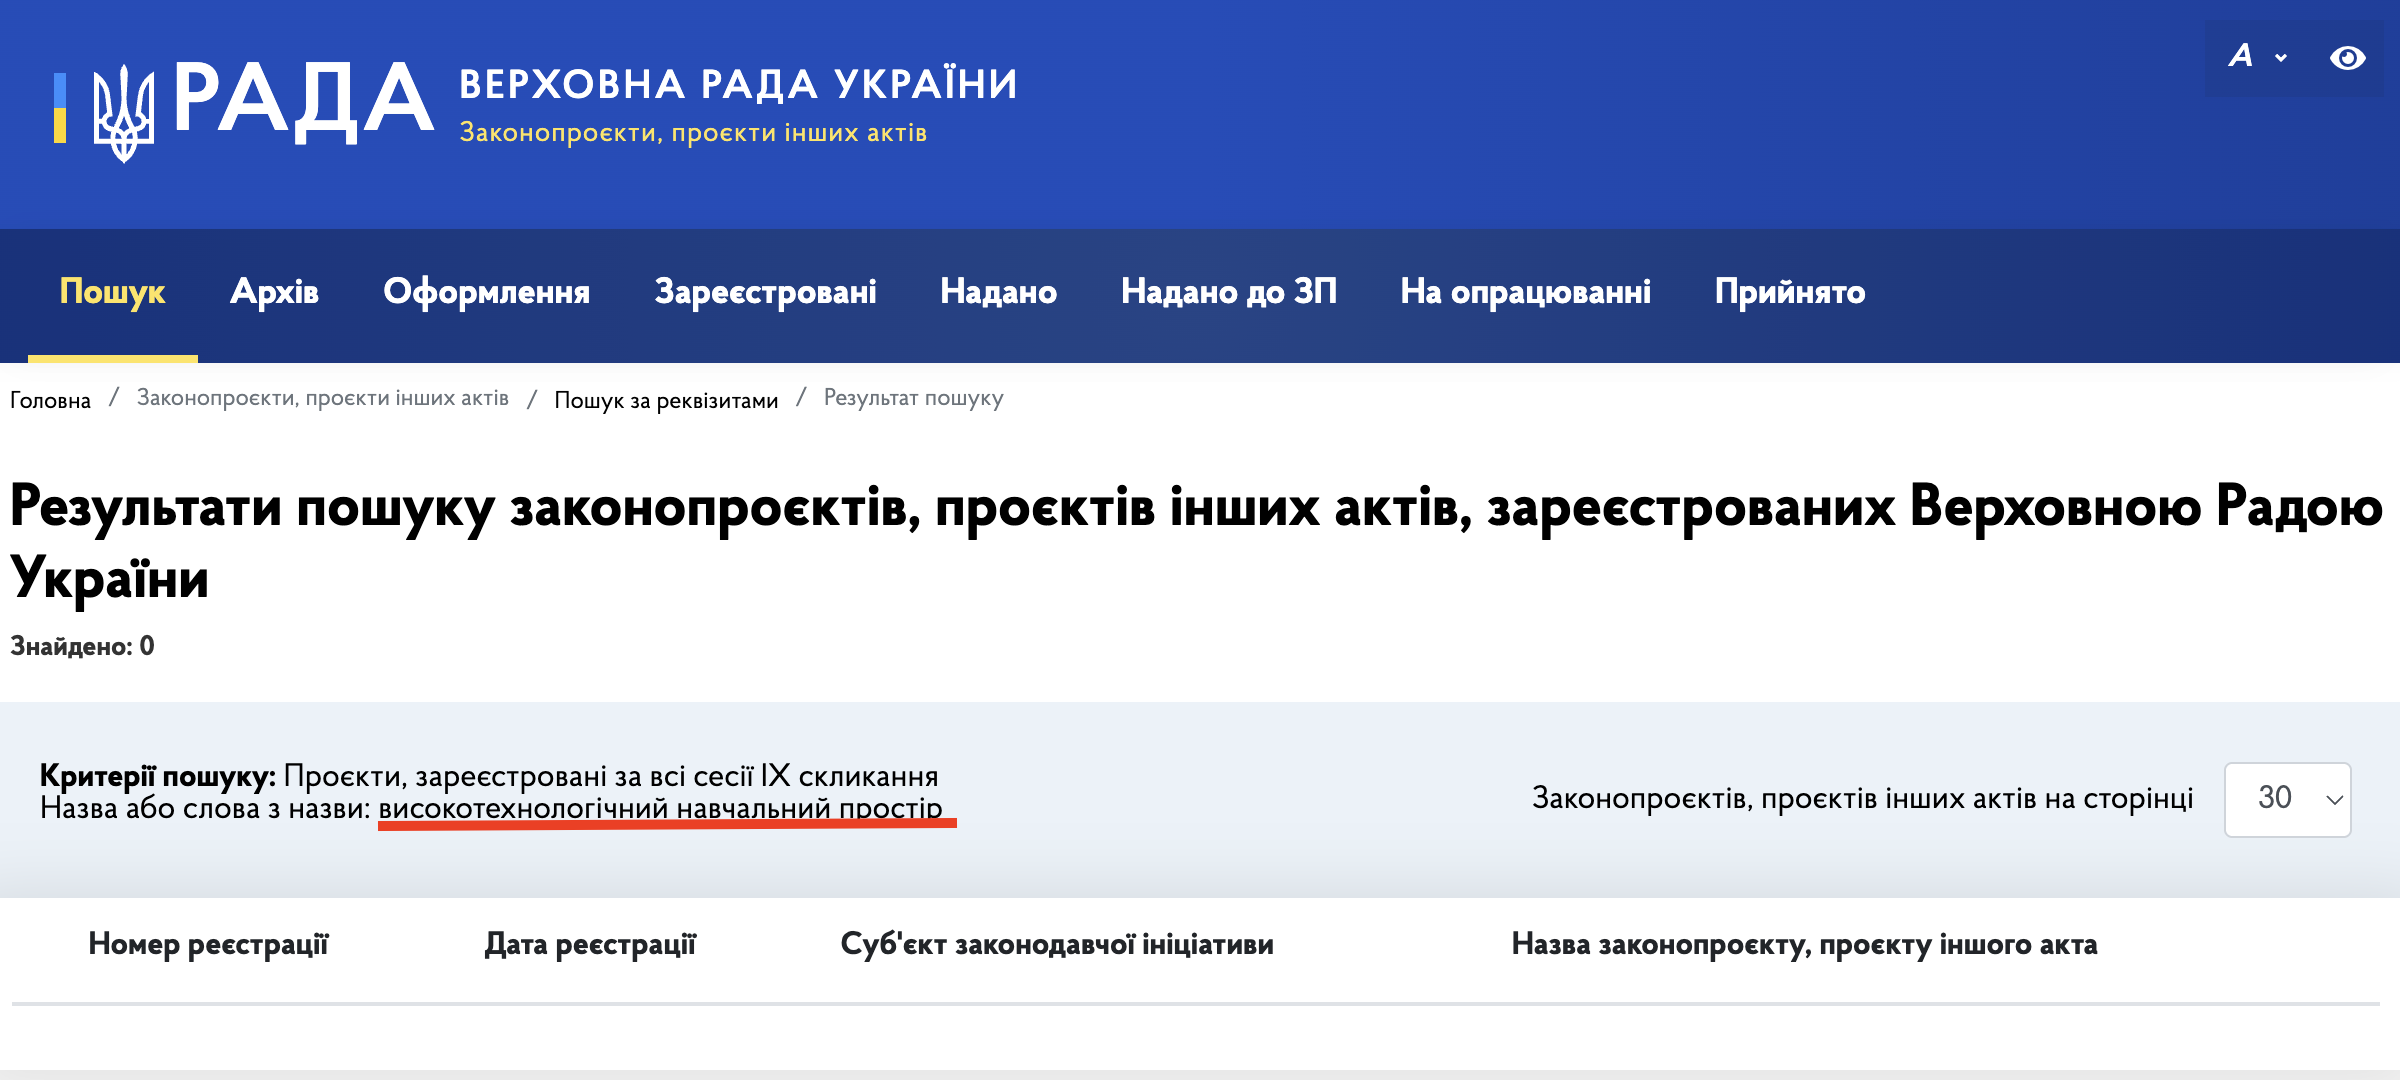The height and width of the screenshot is (1080, 2400).
Task: Open the font size A dropdown
Action: coord(2258,56)
